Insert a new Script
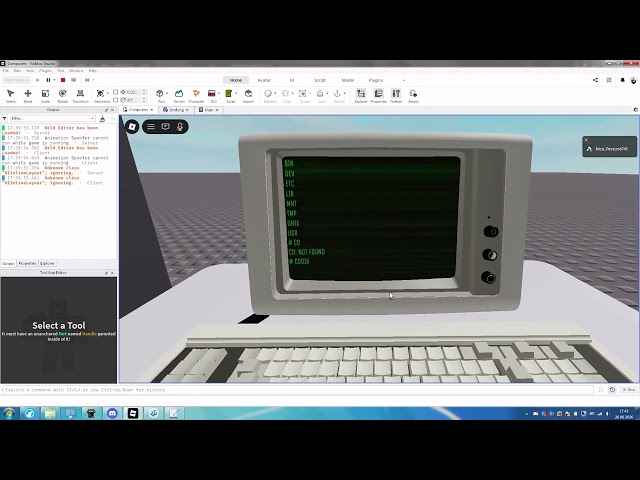This screenshot has width=640, height=480. point(229,96)
